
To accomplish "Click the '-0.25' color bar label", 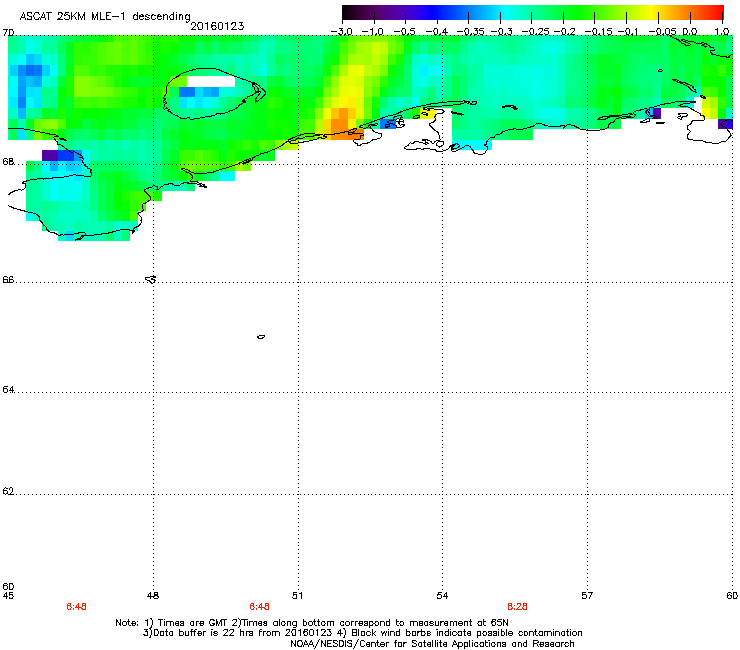I will pyautogui.click(x=535, y=32).
